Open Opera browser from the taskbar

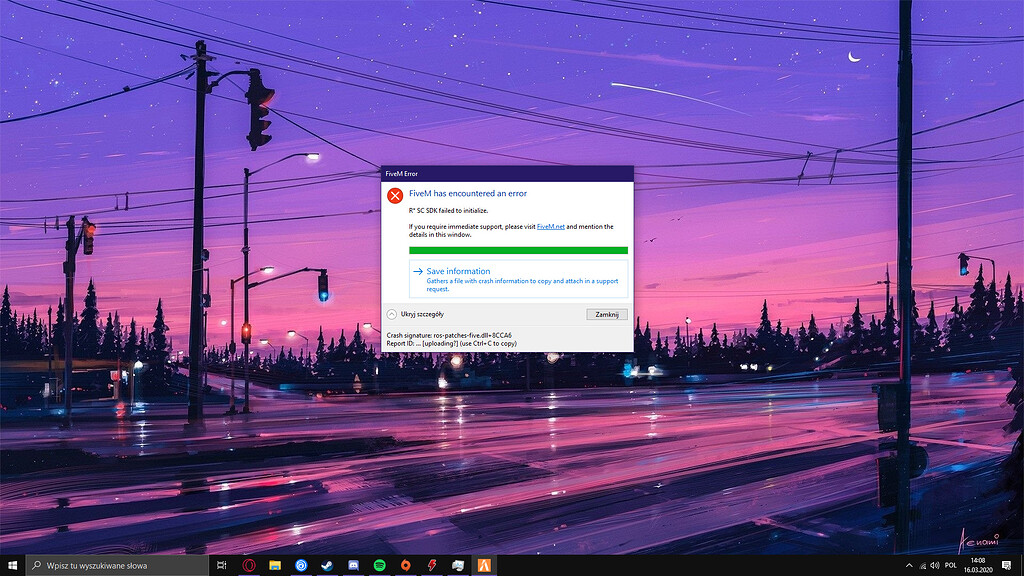click(x=248, y=563)
